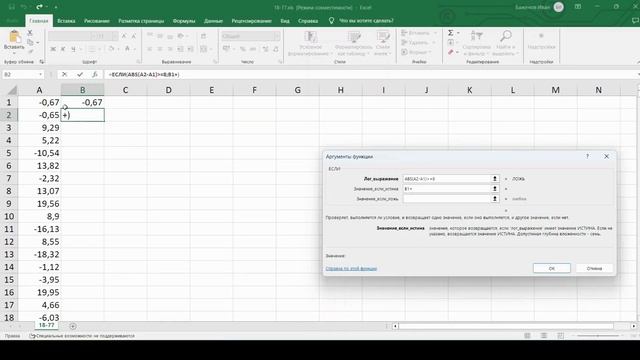
Task: Open the Разметка страницы ribbon tab
Action: [141, 21]
